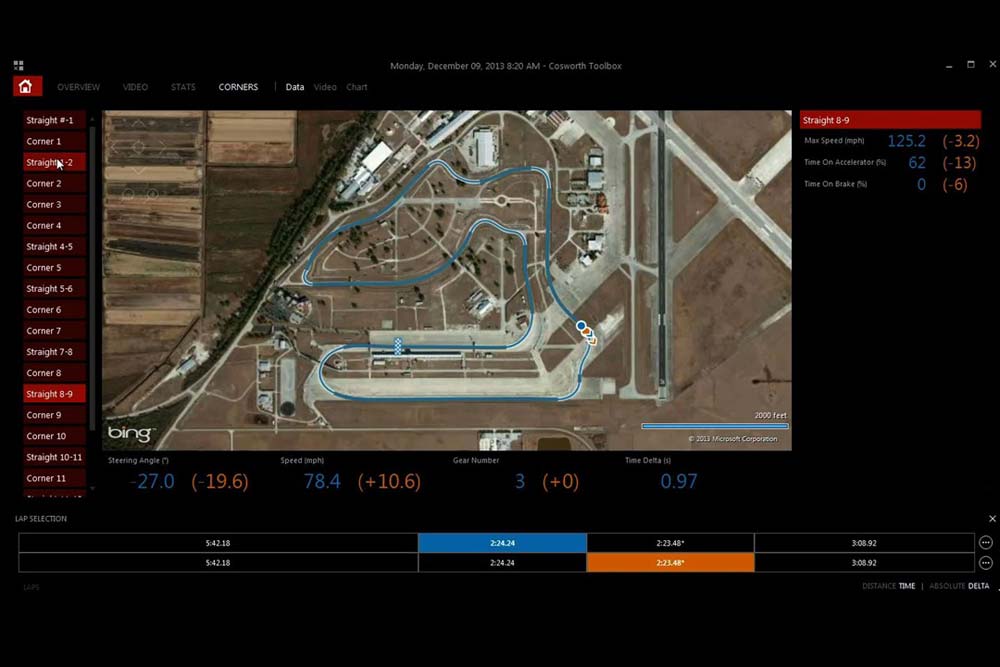Image resolution: width=1000 pixels, height=667 pixels.
Task: Switch the lap axis to Distance
Action: (878, 586)
